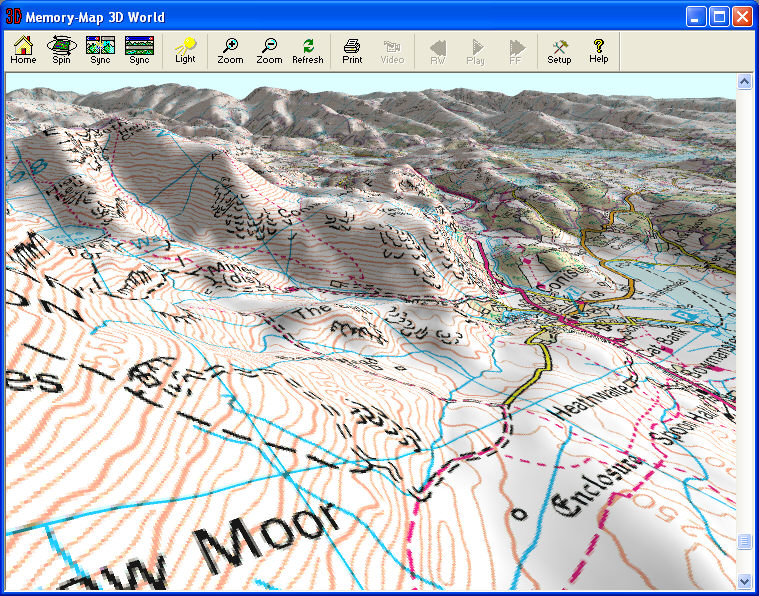Open the 3D World title bar icon menu

click(x=13, y=17)
